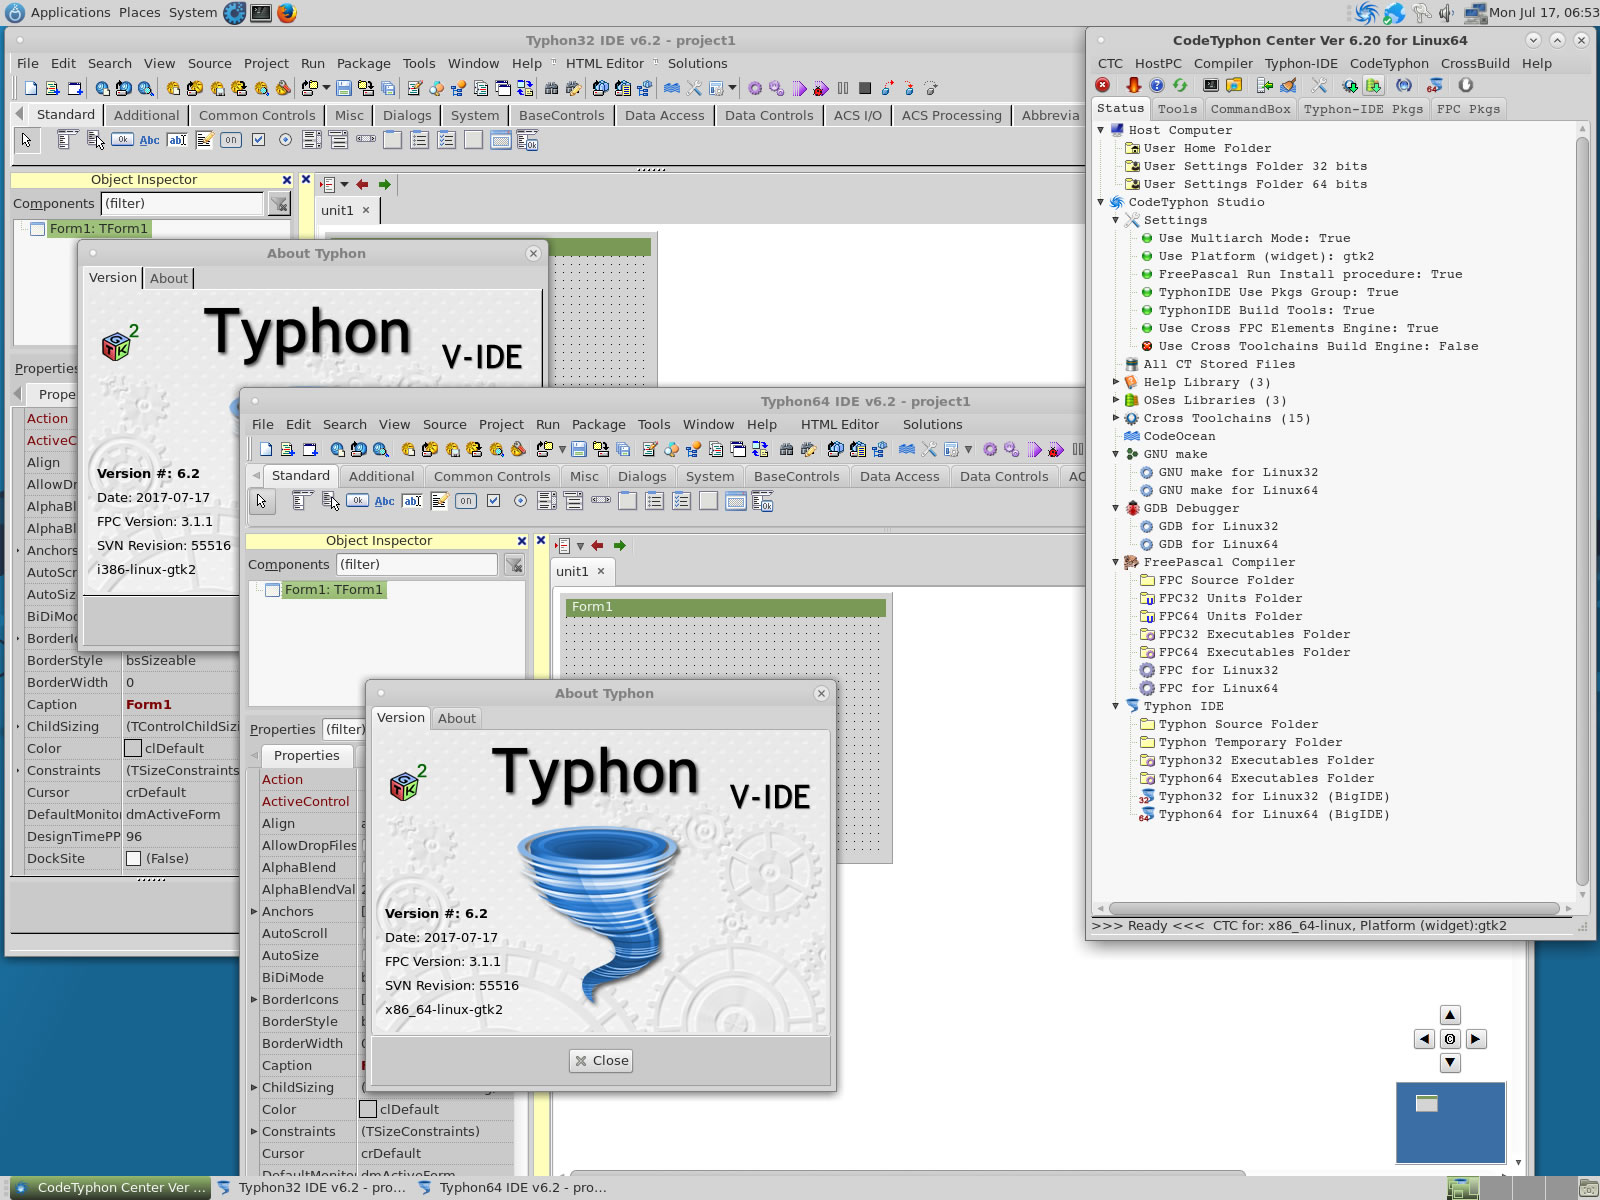Screen dimensions: 1600x1200
Task: Click the Color clDefault swatch in Typhon64 properties
Action: [368, 1109]
